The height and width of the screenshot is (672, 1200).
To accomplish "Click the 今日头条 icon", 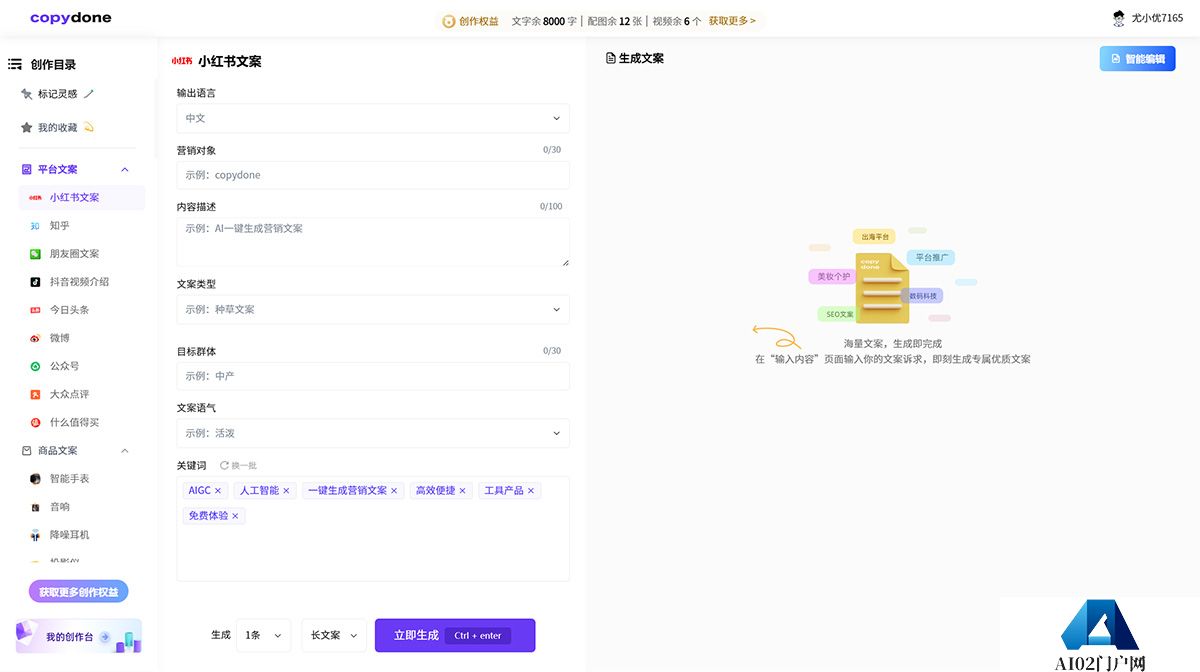I will [35, 310].
